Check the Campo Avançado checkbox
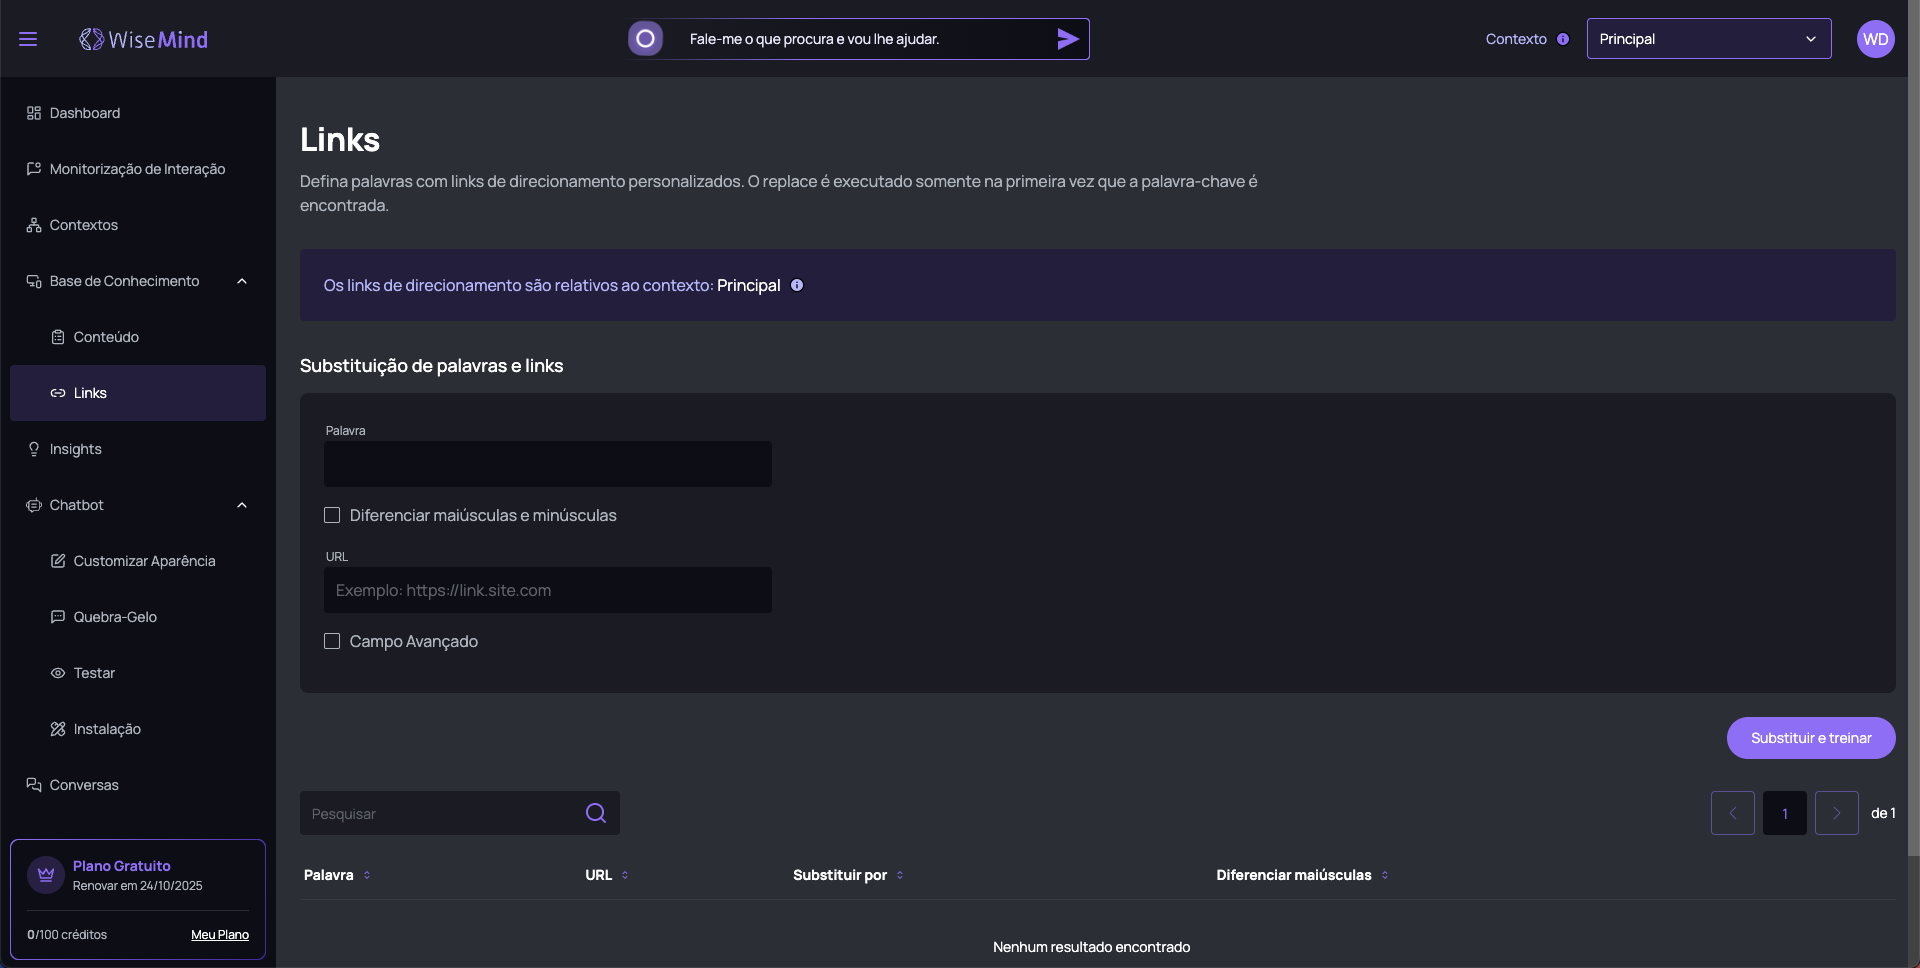Viewport: 1920px width, 968px height. [x=332, y=641]
